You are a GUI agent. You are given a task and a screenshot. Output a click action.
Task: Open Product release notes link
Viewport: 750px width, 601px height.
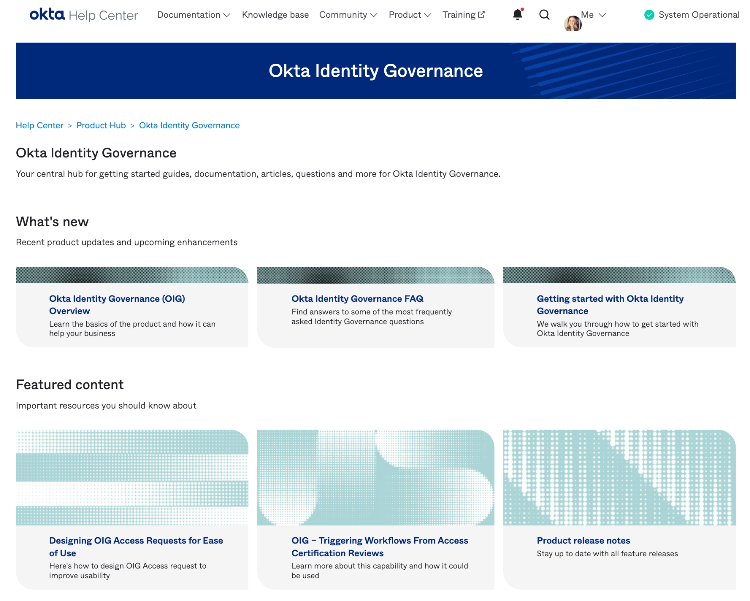coord(583,540)
